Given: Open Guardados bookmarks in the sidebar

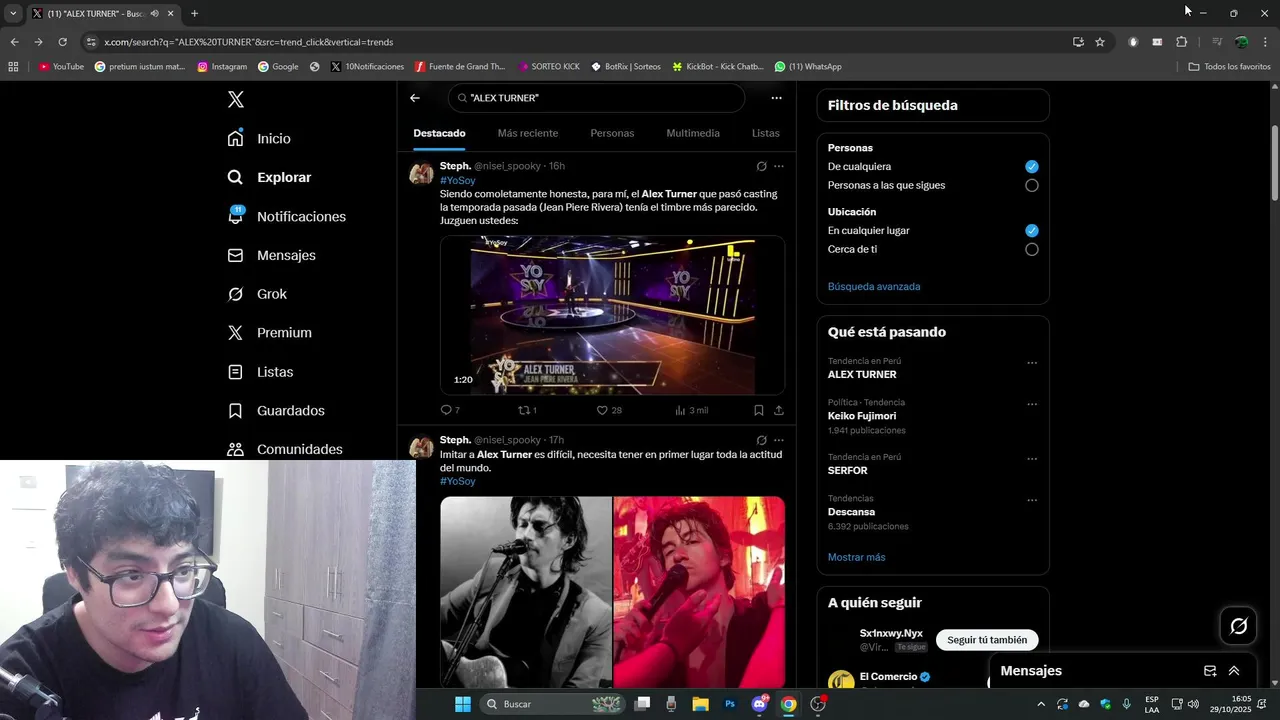Looking at the screenshot, I should click(x=276, y=410).
